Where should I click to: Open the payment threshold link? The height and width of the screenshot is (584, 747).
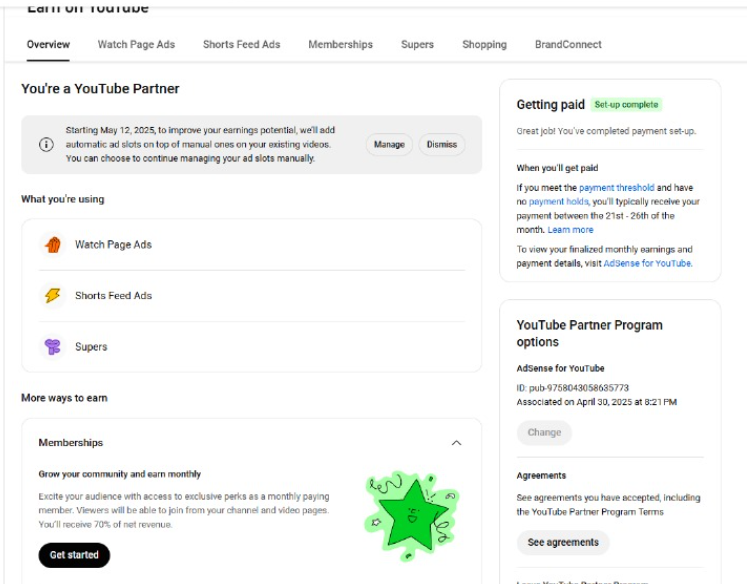point(616,188)
